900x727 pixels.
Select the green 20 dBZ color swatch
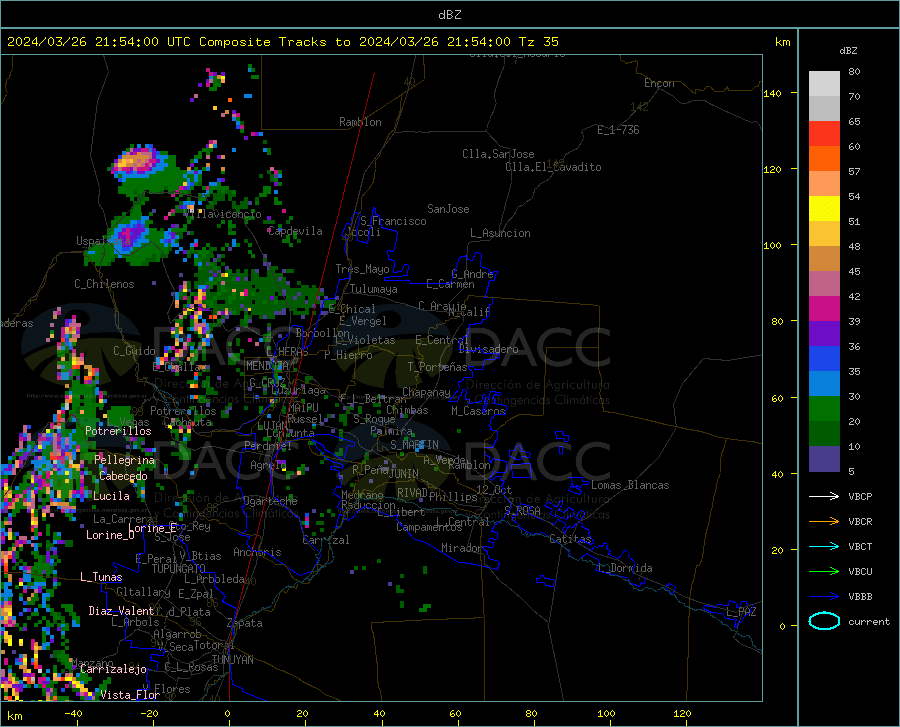[824, 409]
